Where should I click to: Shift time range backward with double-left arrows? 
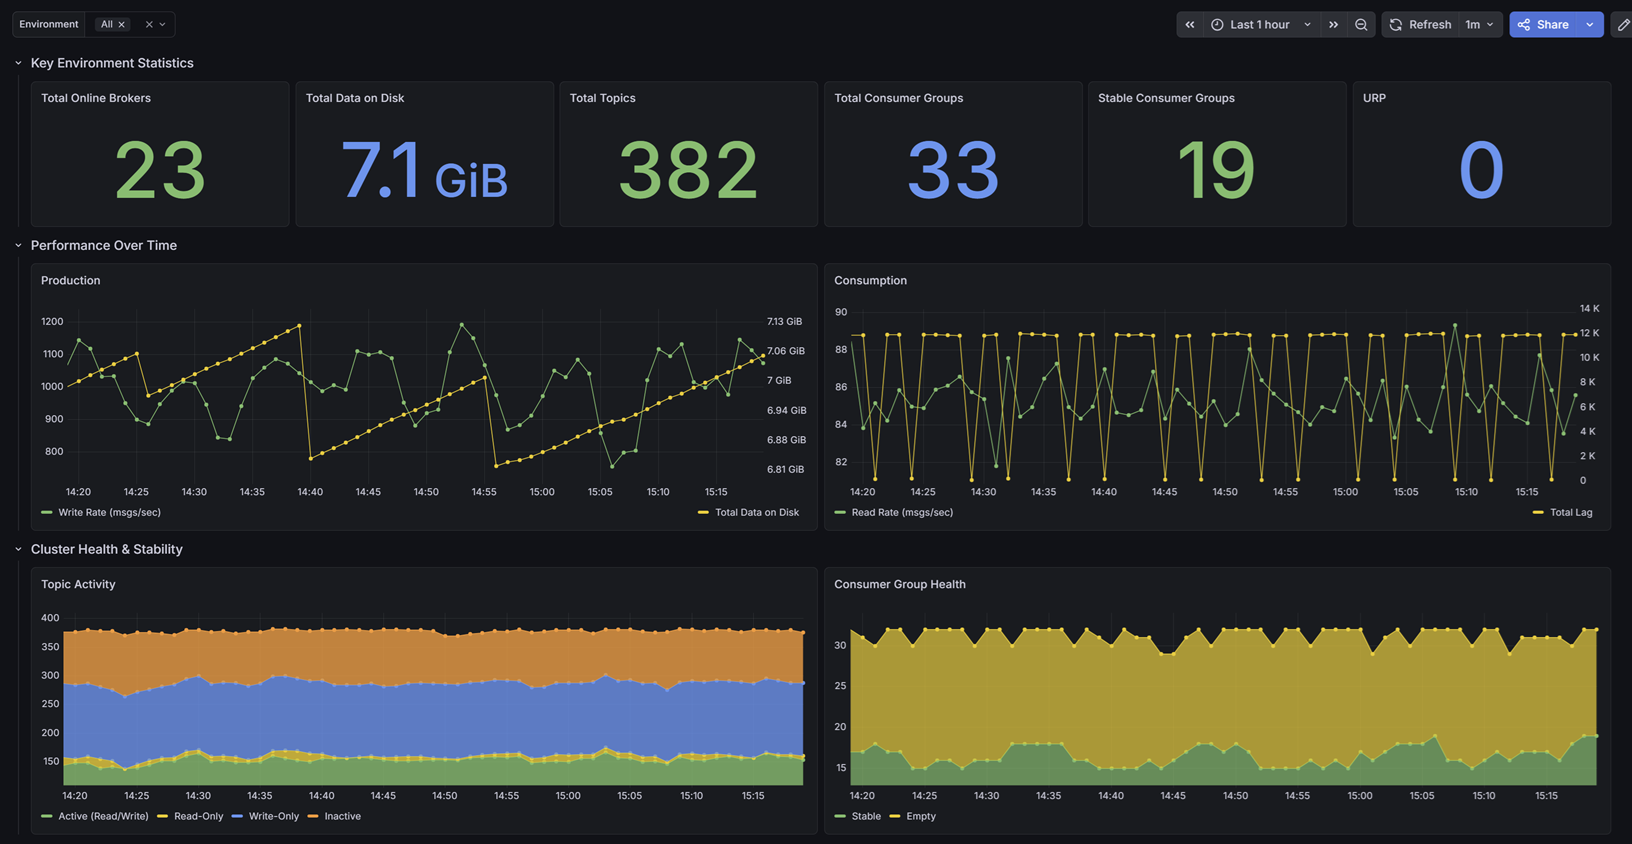click(x=1190, y=24)
